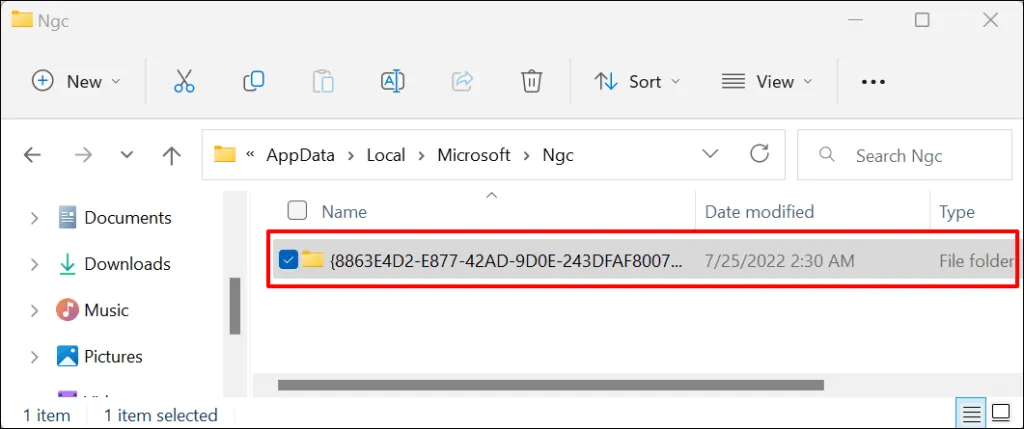1024x429 pixels.
Task: Click the Copy icon in toolbar
Action: (x=254, y=82)
